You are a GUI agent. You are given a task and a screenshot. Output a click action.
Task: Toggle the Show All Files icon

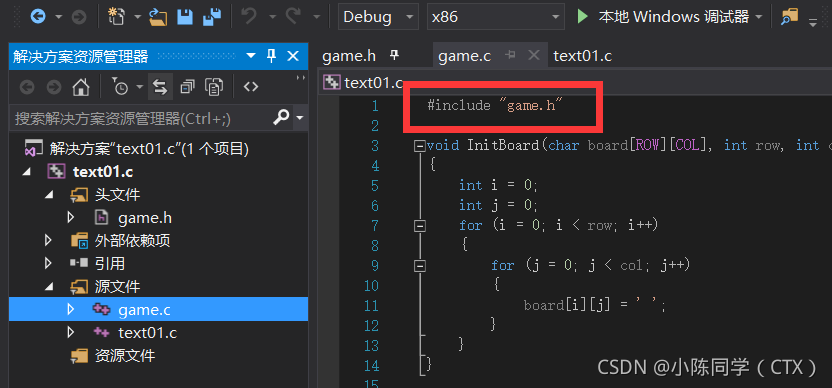tap(214, 87)
